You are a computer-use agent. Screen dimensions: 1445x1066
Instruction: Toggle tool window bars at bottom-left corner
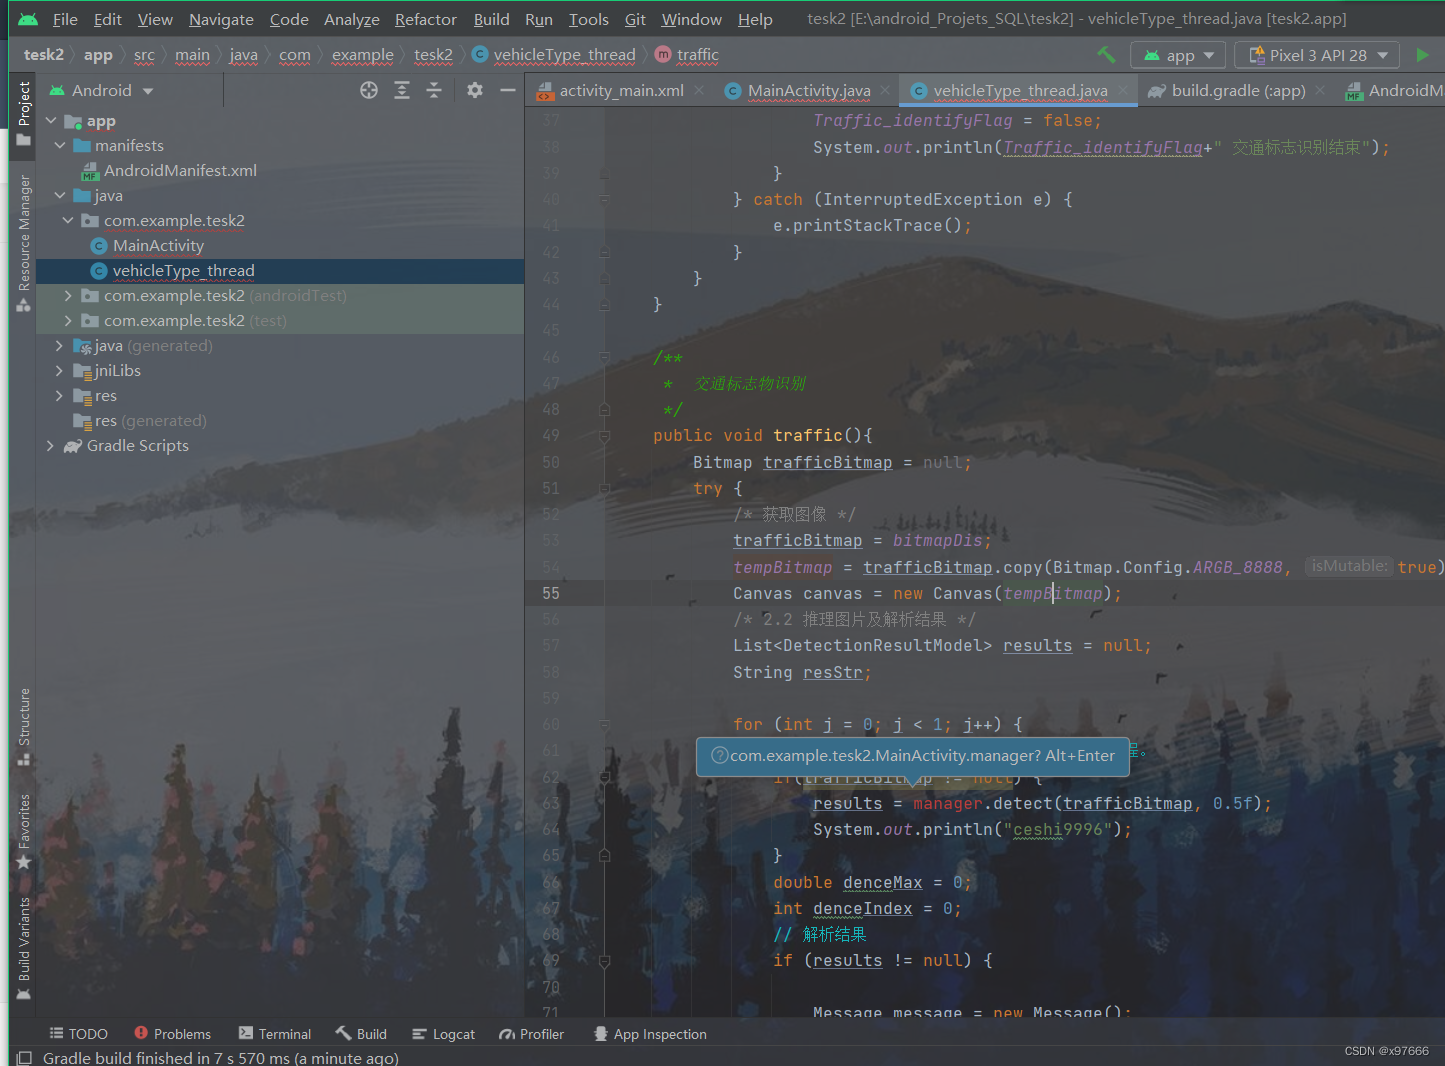pos(24,1057)
